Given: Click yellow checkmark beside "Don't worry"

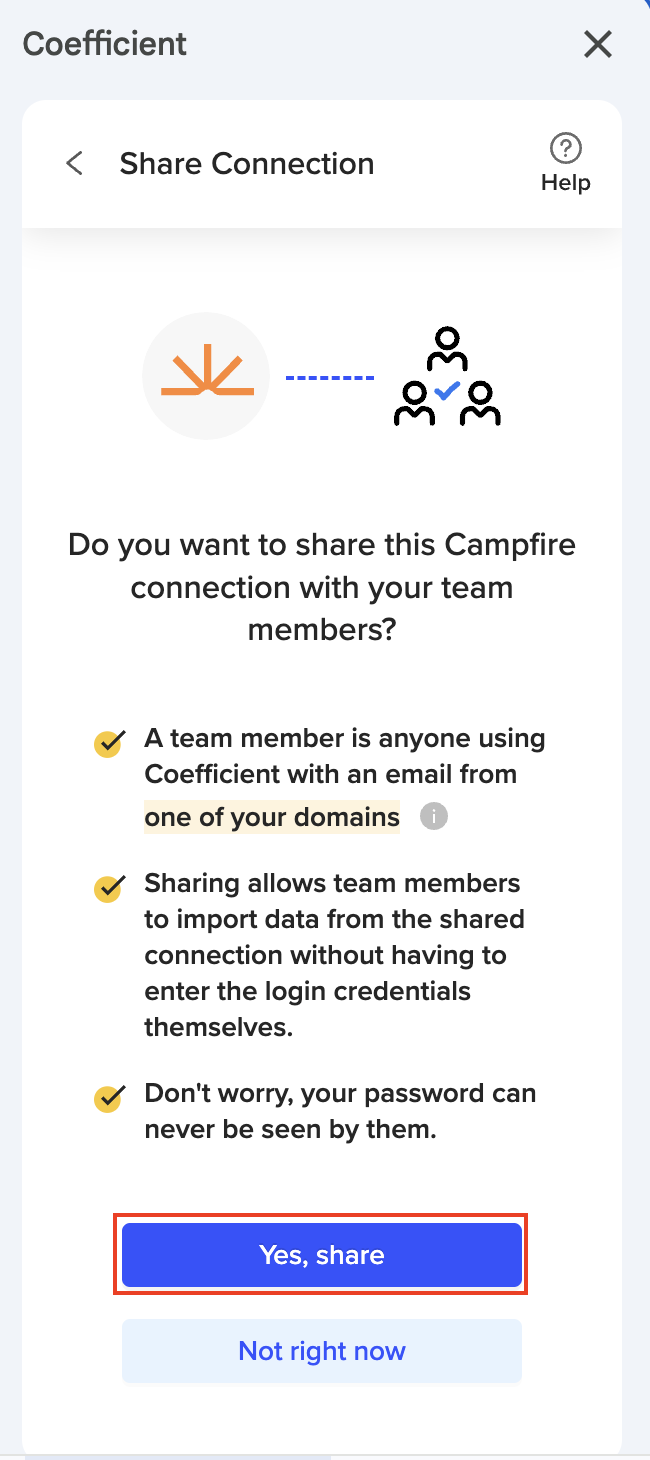Looking at the screenshot, I should pyautogui.click(x=108, y=1098).
